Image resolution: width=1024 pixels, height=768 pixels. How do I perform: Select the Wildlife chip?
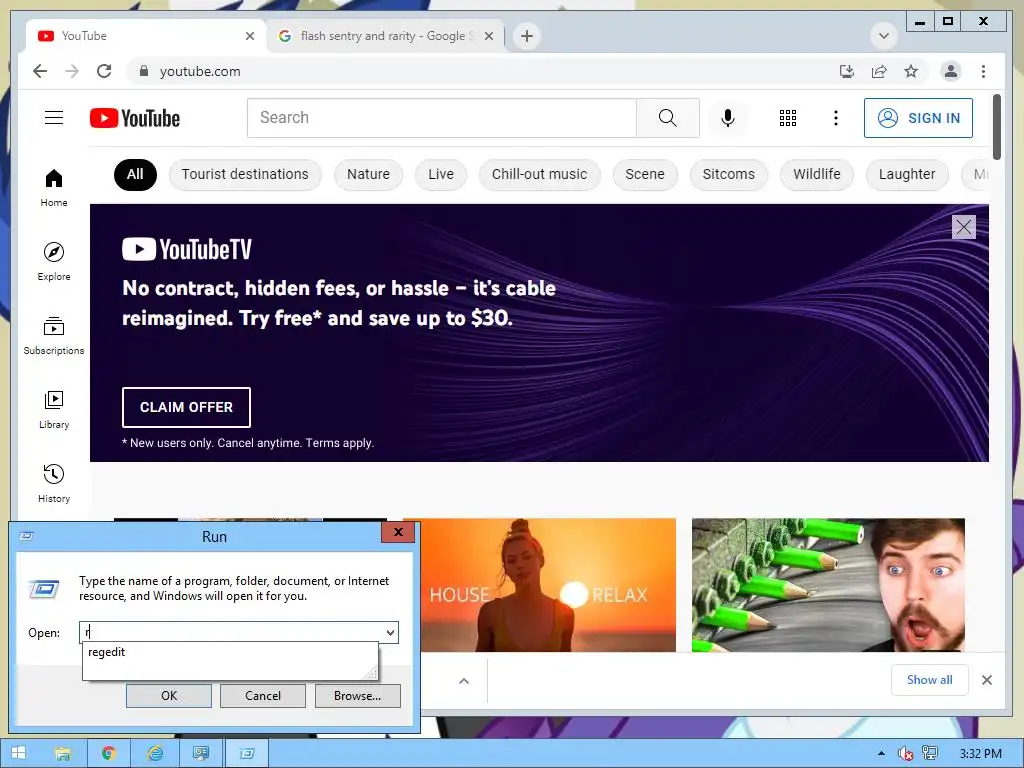click(x=816, y=174)
